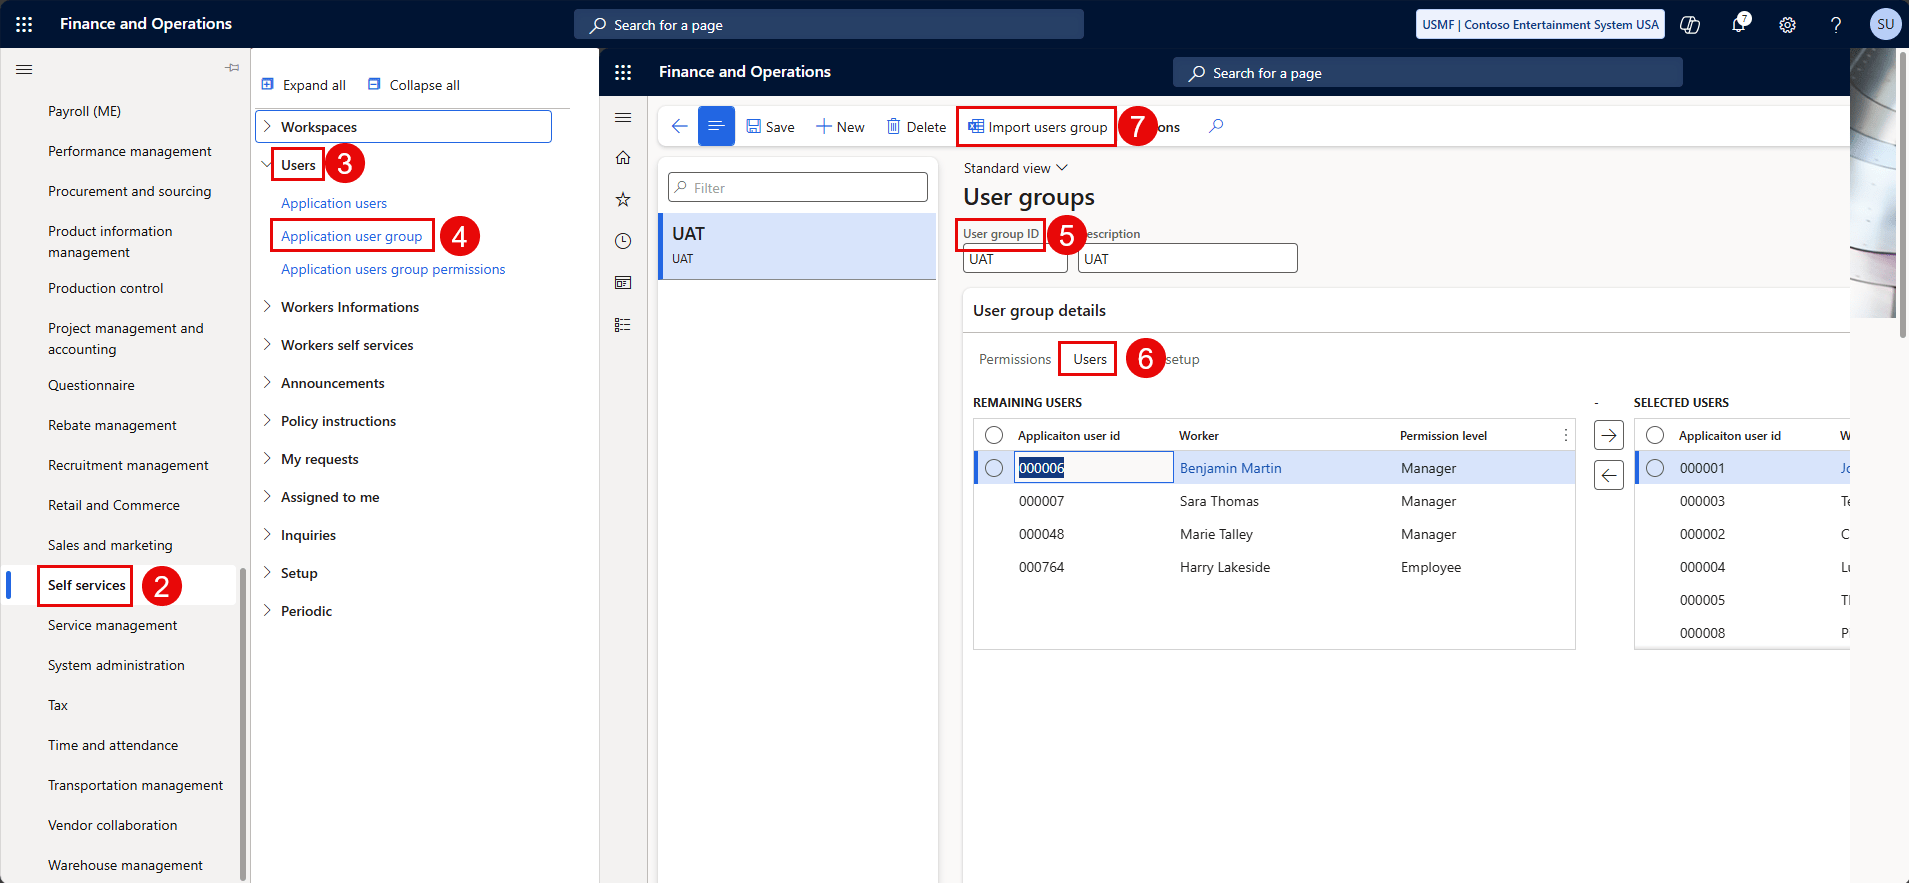
Task: Open the inner app launcher waffle icon
Action: 623,72
